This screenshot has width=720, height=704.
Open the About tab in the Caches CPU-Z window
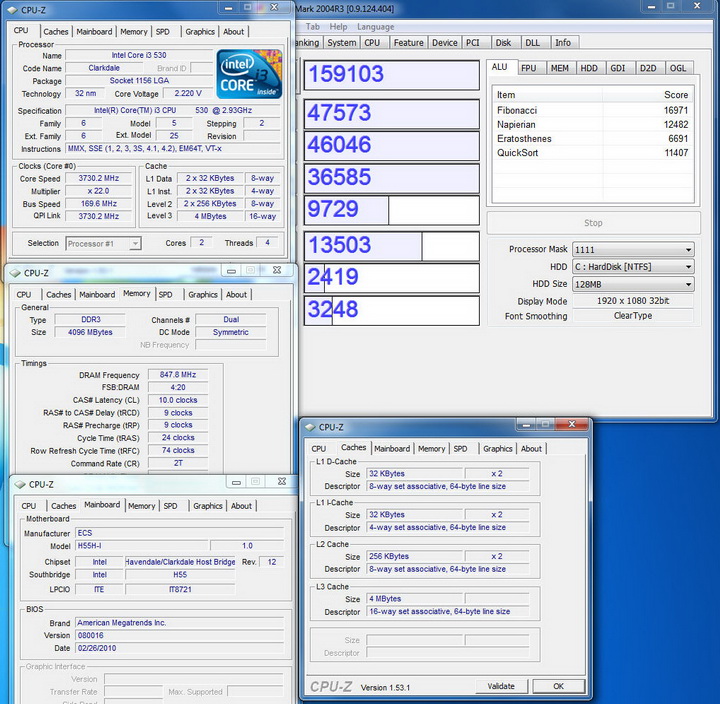[x=531, y=449]
